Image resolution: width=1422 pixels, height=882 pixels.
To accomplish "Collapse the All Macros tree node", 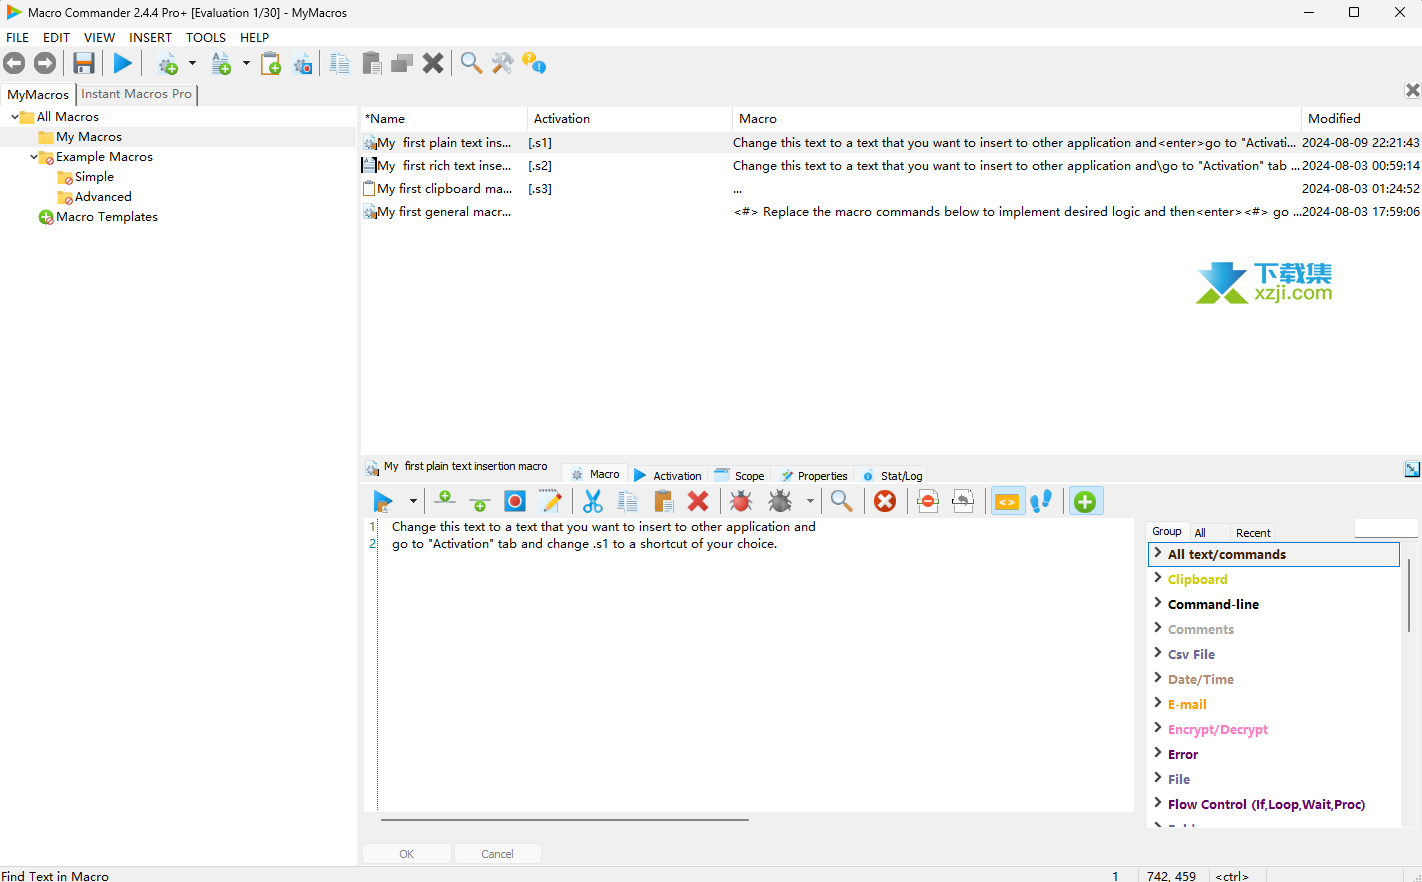I will point(15,117).
